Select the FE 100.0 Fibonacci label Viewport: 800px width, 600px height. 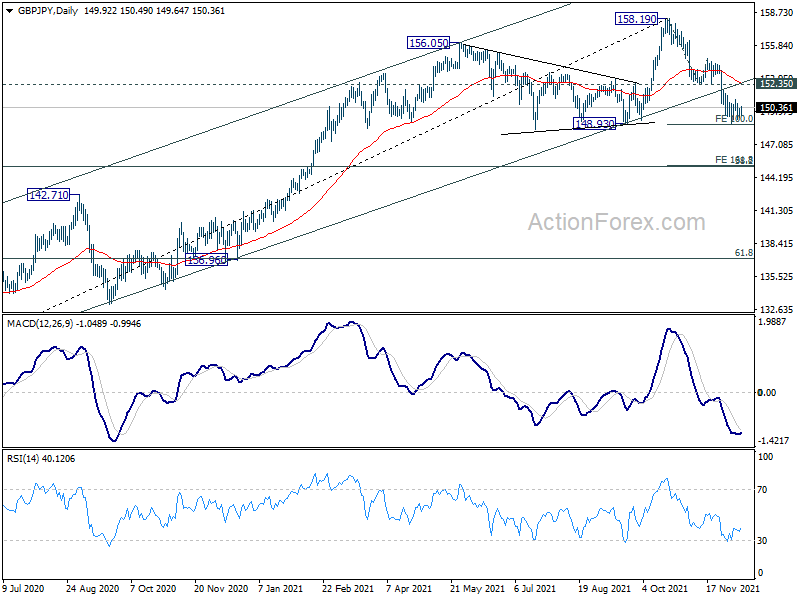[x=734, y=119]
